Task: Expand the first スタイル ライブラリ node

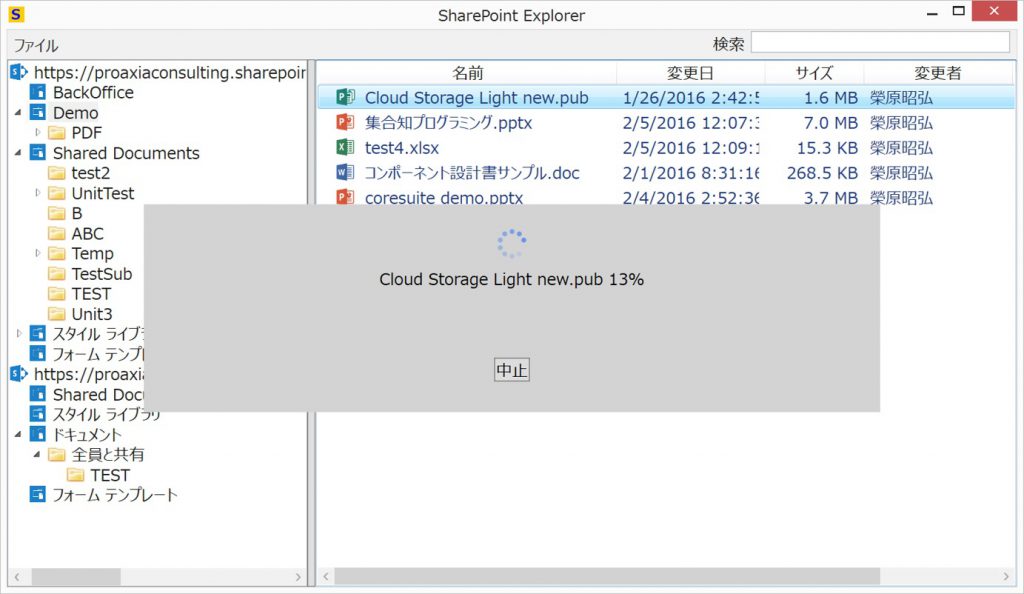Action: (x=19, y=334)
